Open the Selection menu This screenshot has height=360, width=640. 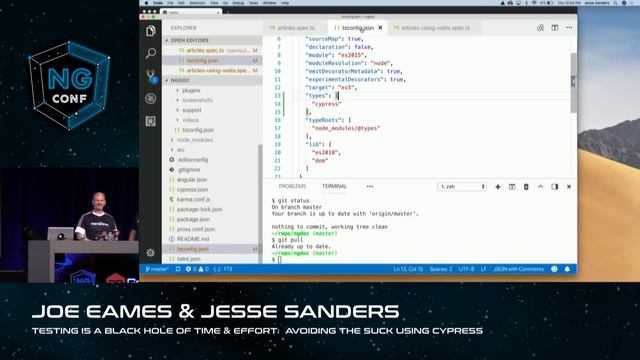tap(197, 3)
